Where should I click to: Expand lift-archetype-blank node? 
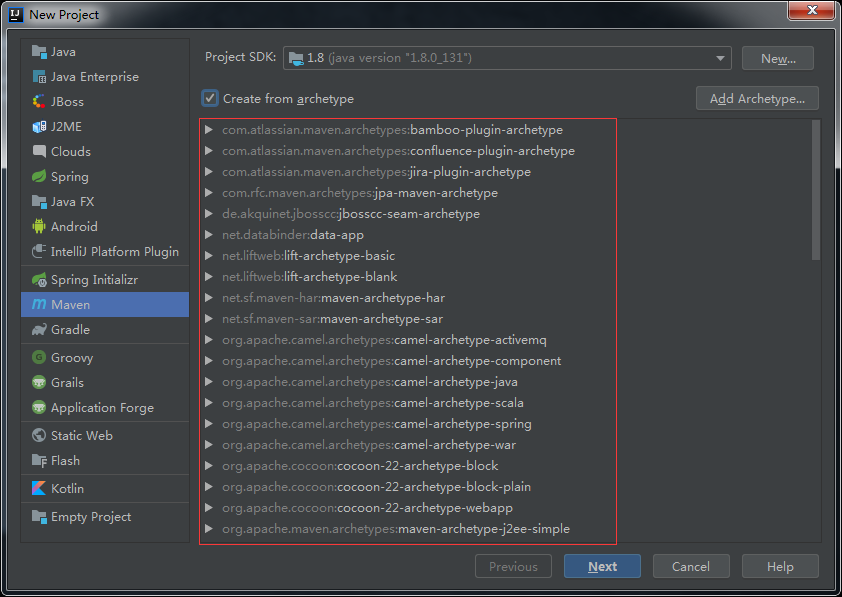click(209, 276)
